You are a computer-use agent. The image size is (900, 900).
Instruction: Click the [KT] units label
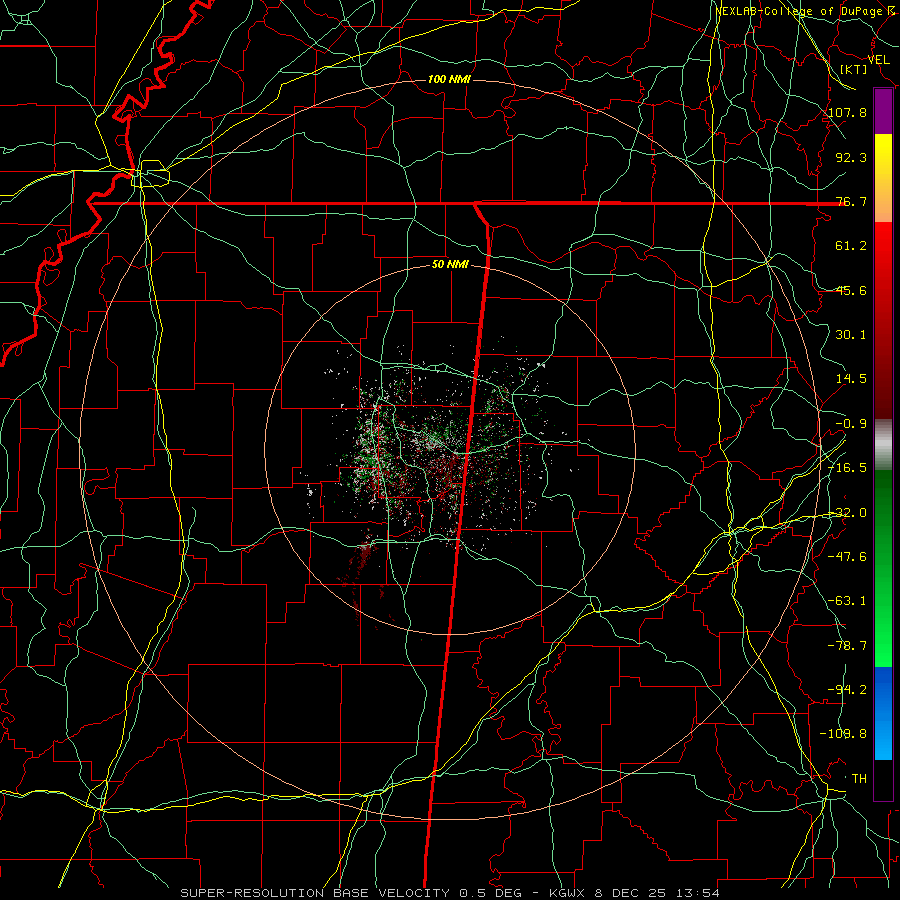854,69
